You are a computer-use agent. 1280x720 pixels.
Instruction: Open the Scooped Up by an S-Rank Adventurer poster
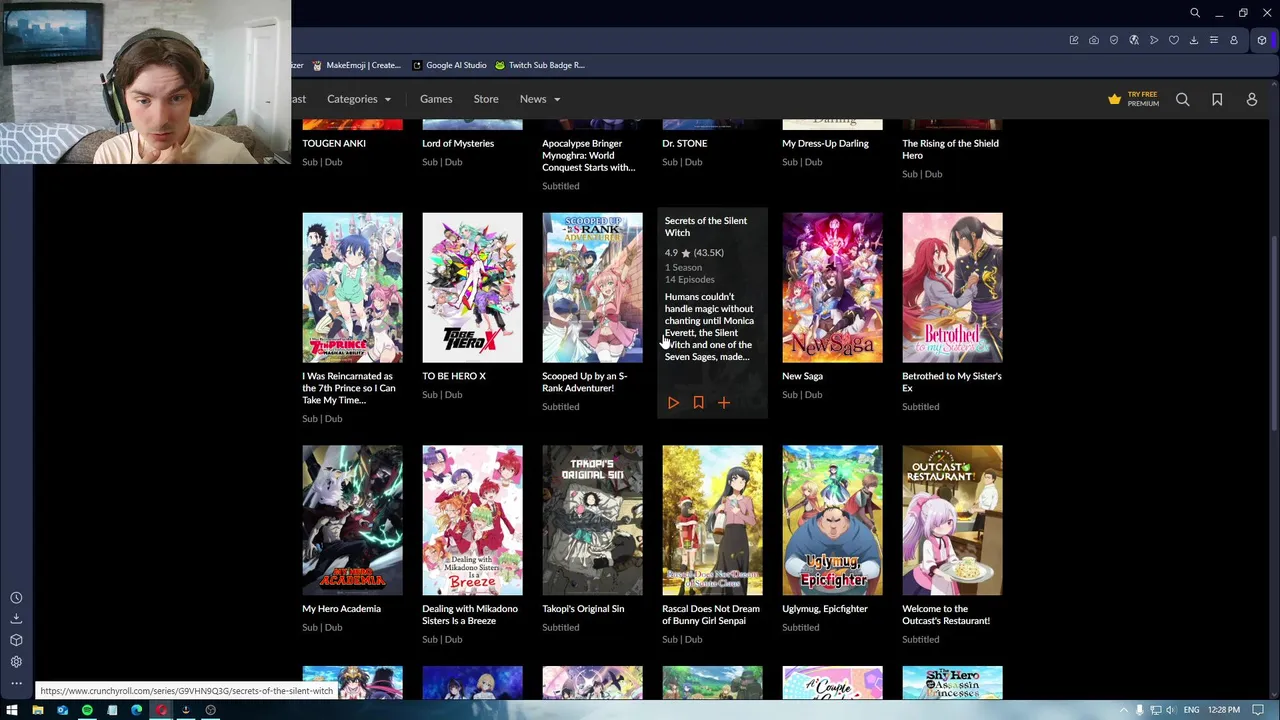592,287
